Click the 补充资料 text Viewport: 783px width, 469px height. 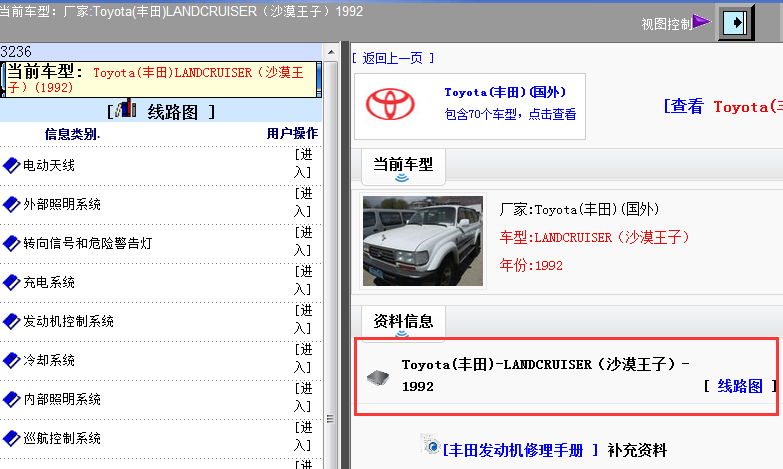pyautogui.click(x=637, y=451)
